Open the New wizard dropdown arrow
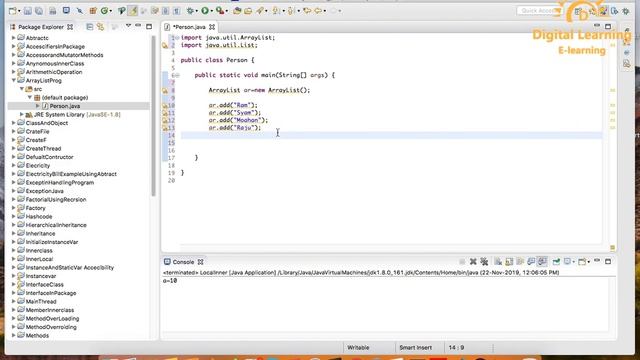 coord(19,11)
